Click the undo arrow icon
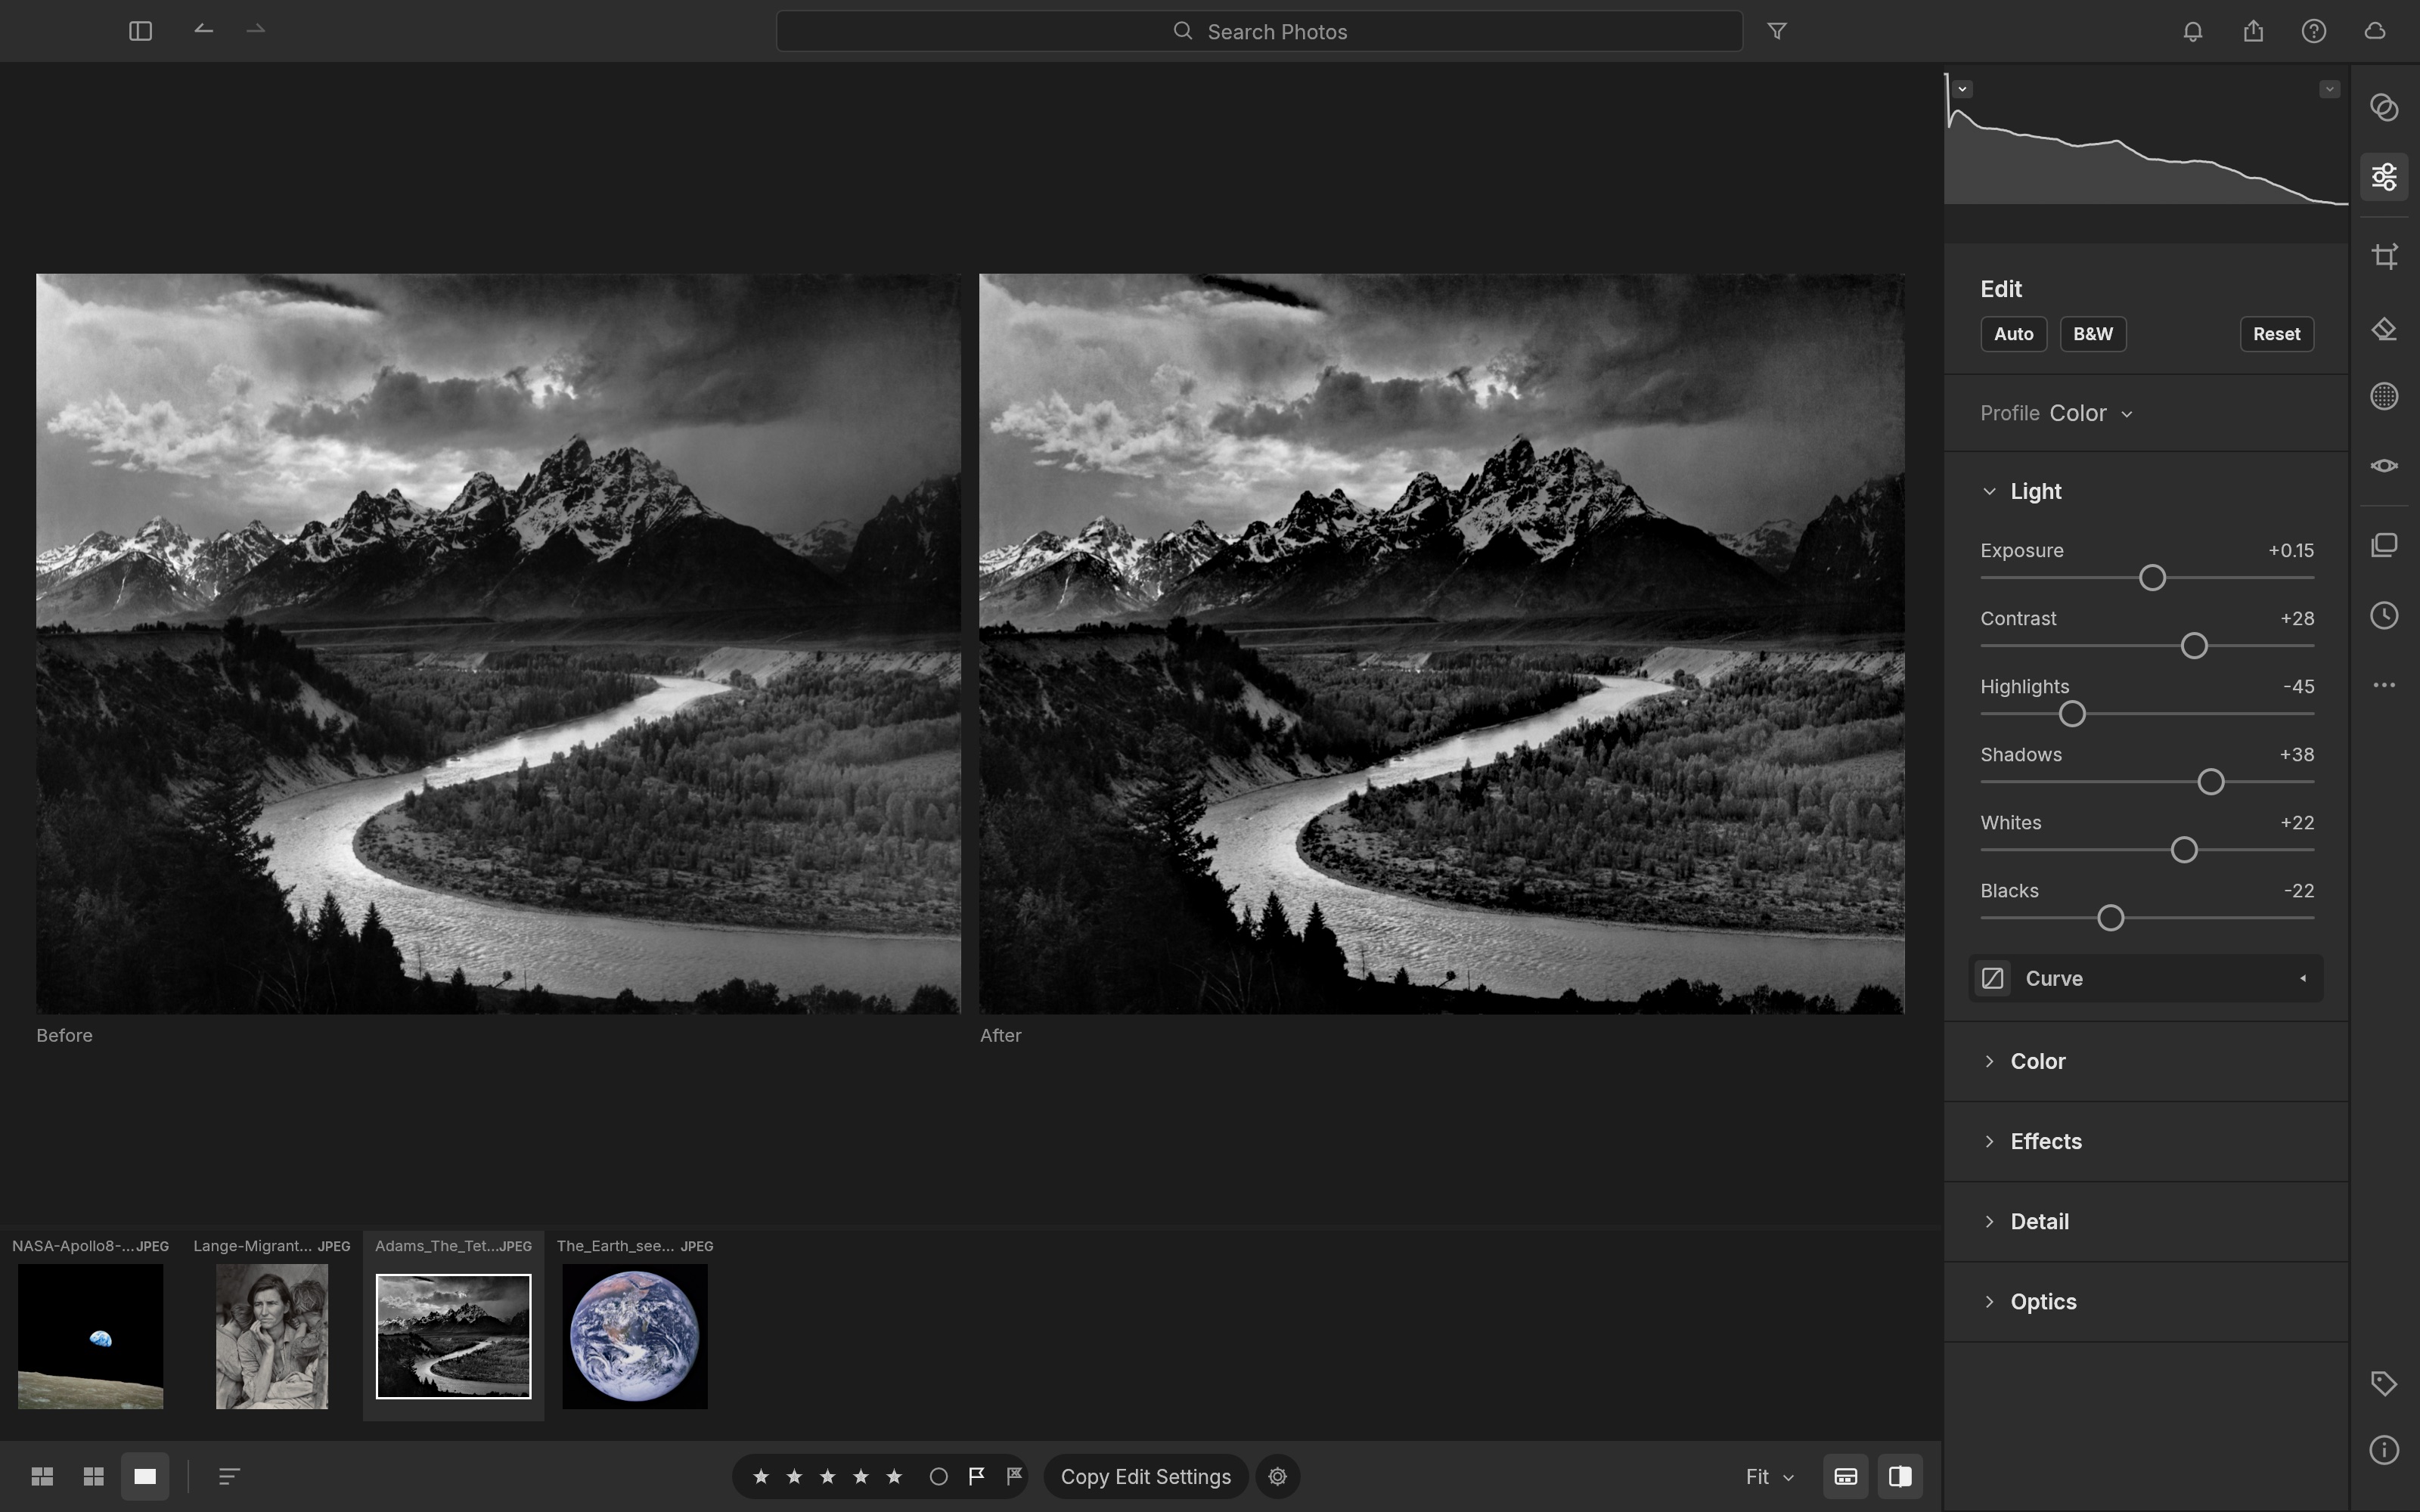This screenshot has width=2420, height=1512. pos(203,30)
